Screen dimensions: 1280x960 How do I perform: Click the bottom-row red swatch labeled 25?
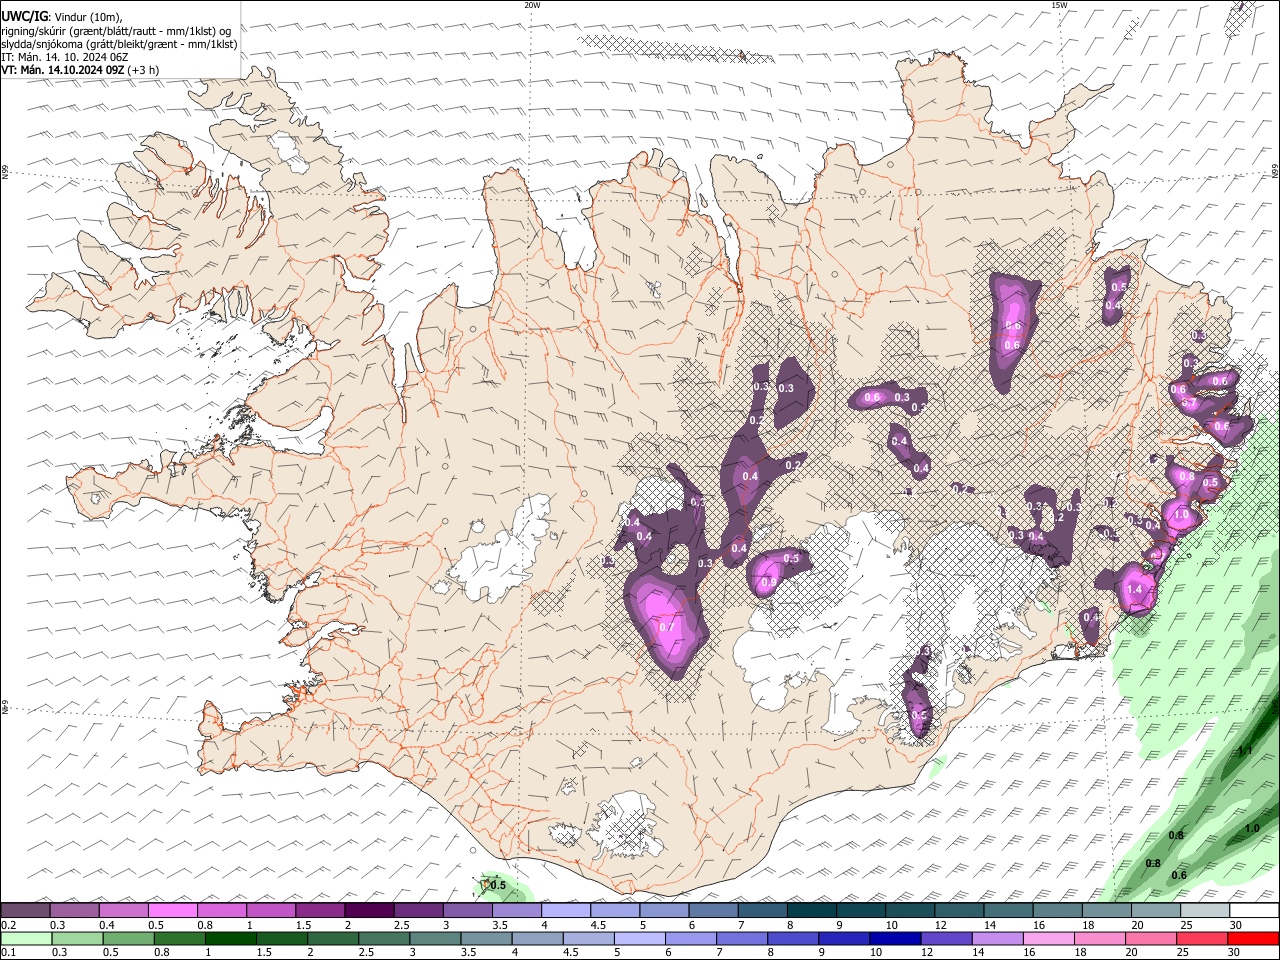[1201, 939]
